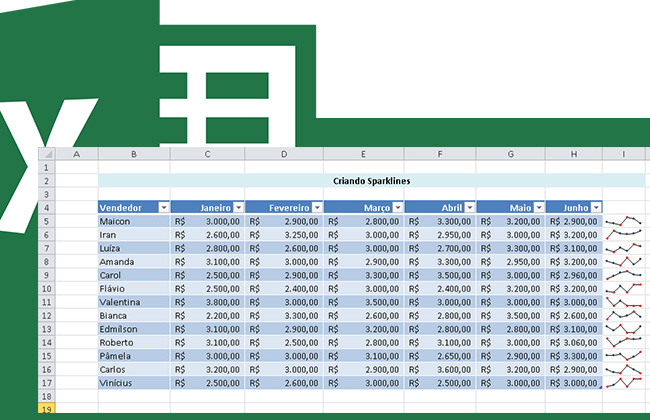Select column F header
650x420 pixels.
(x=440, y=154)
